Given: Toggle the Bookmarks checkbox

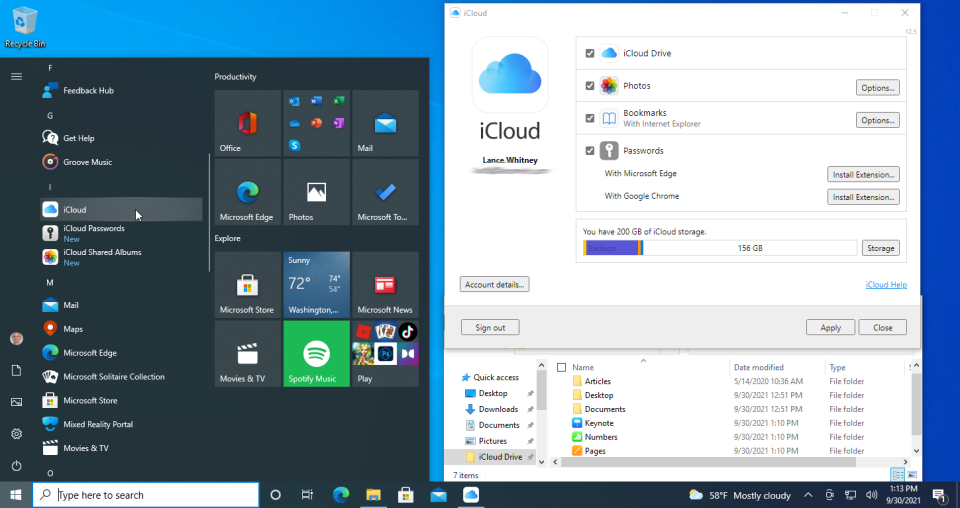Looking at the screenshot, I should 590,118.
